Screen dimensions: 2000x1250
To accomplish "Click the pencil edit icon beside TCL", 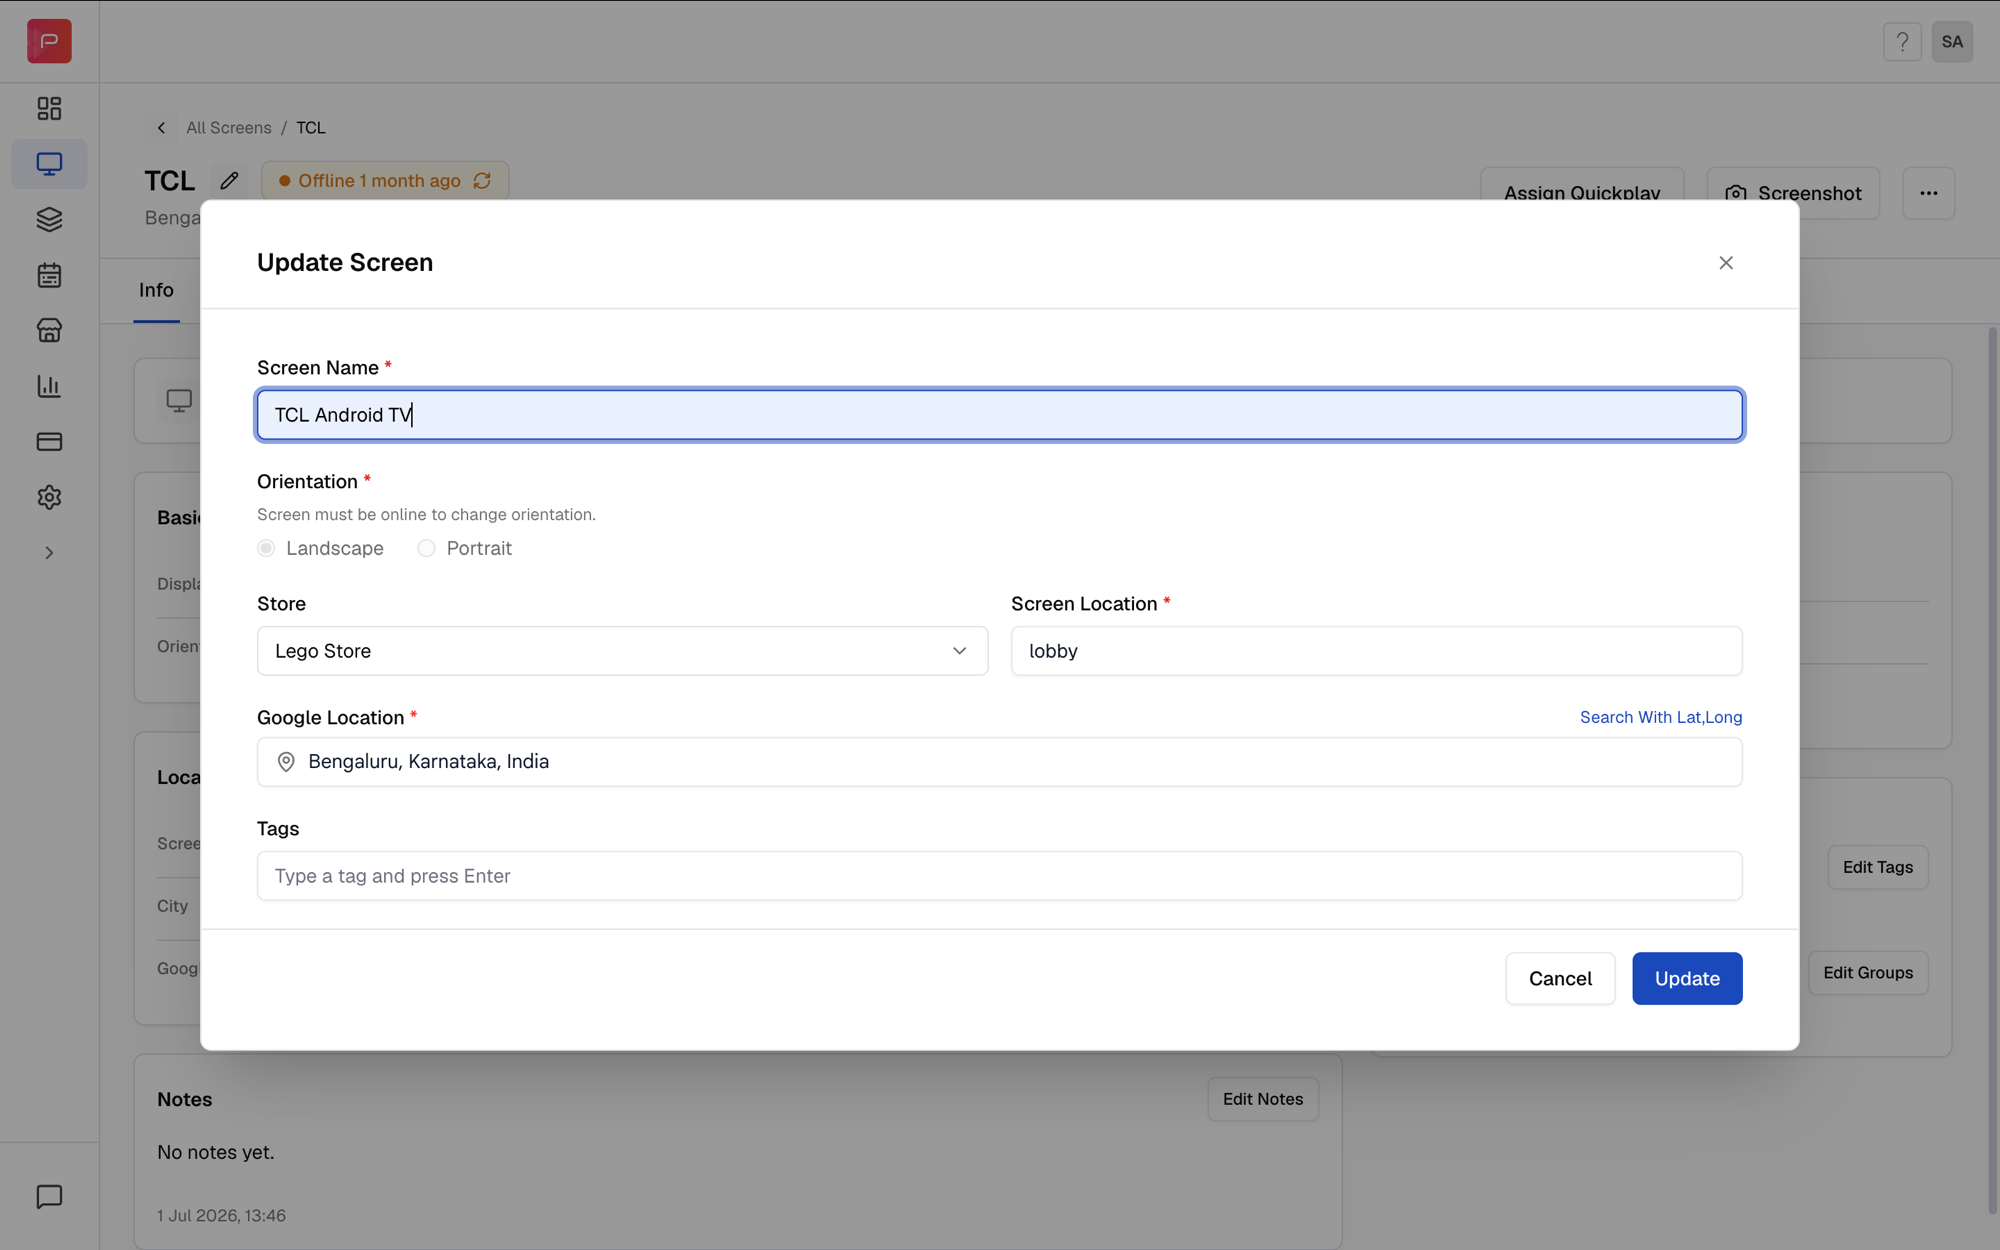I will tap(229, 181).
